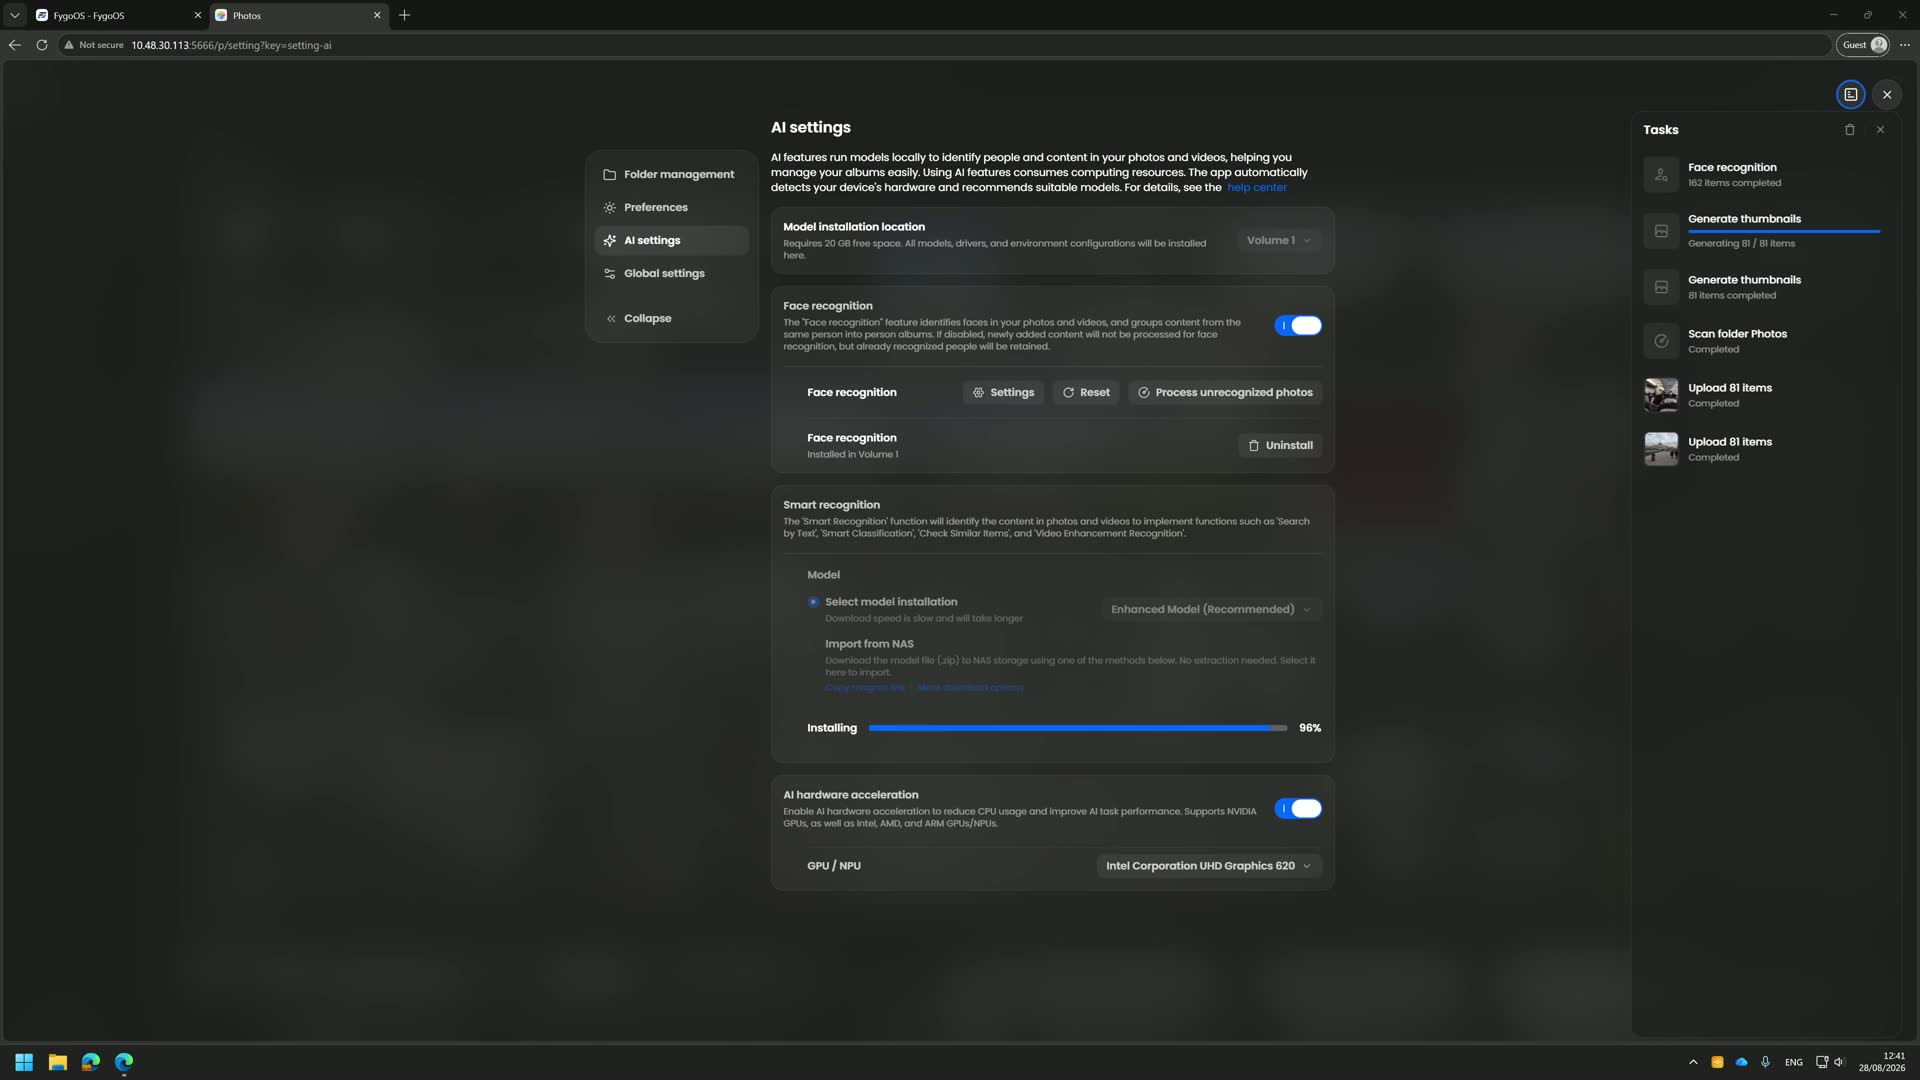Open the tab search dropdown arrow
The width and height of the screenshot is (1920, 1080).
click(15, 15)
